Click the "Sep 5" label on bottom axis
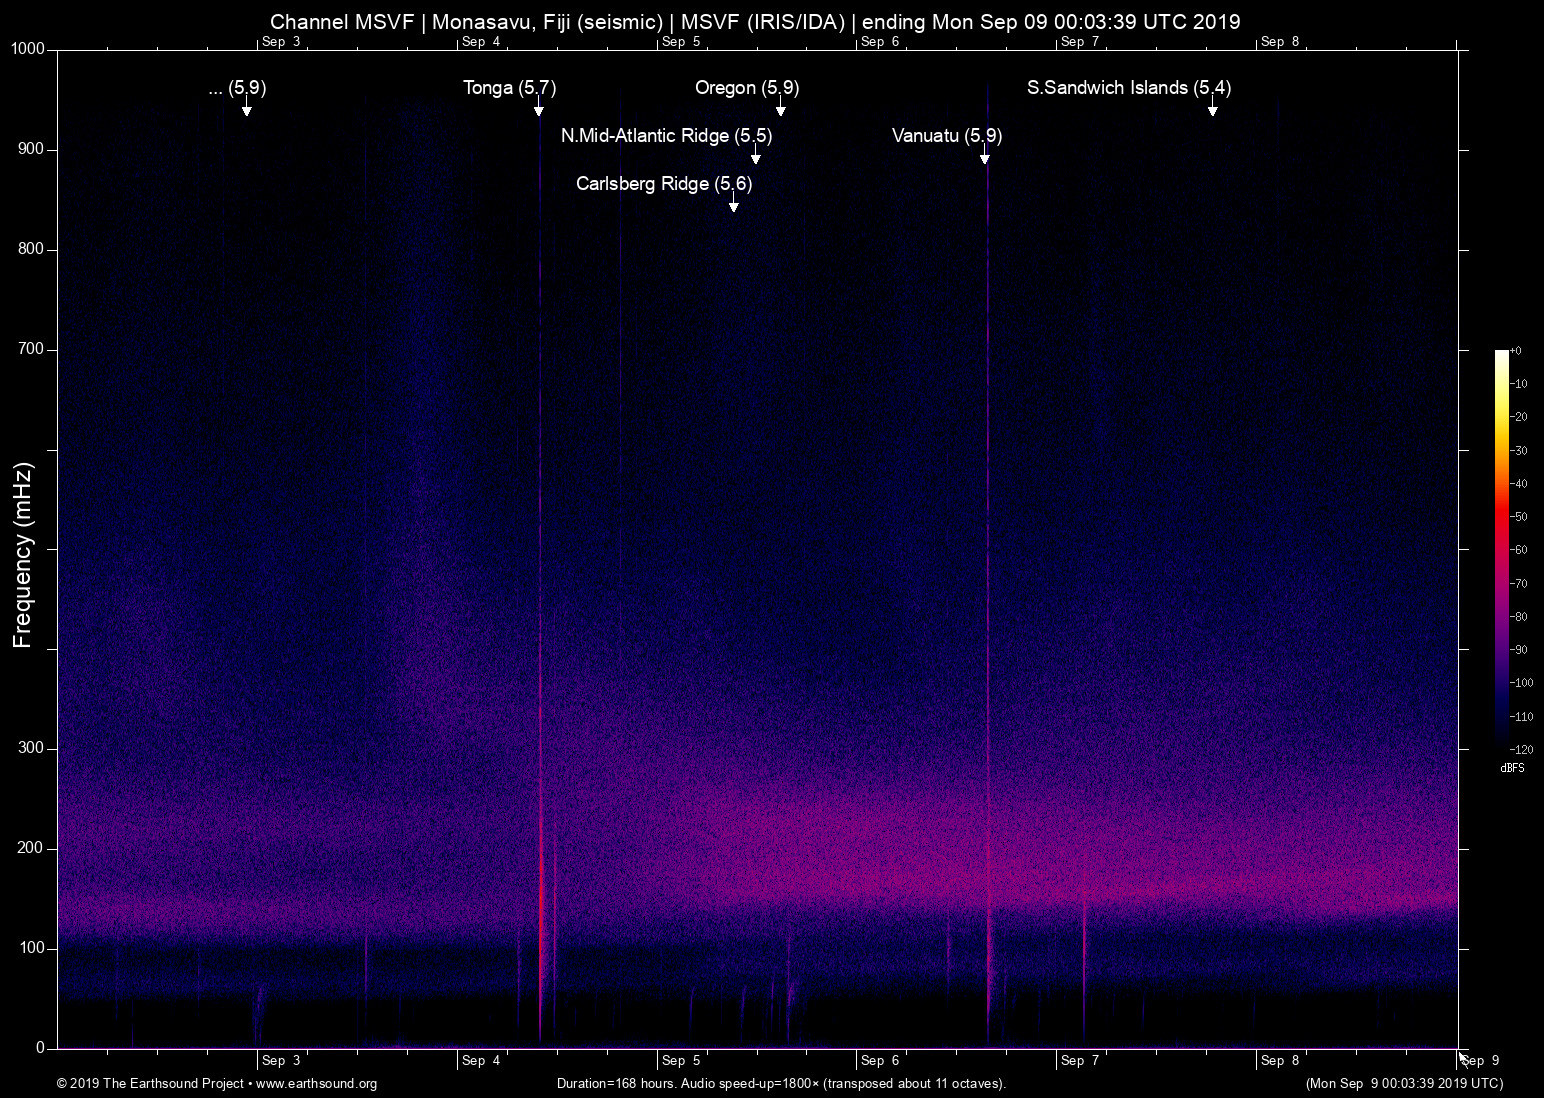This screenshot has height=1098, width=1544. [681, 1061]
